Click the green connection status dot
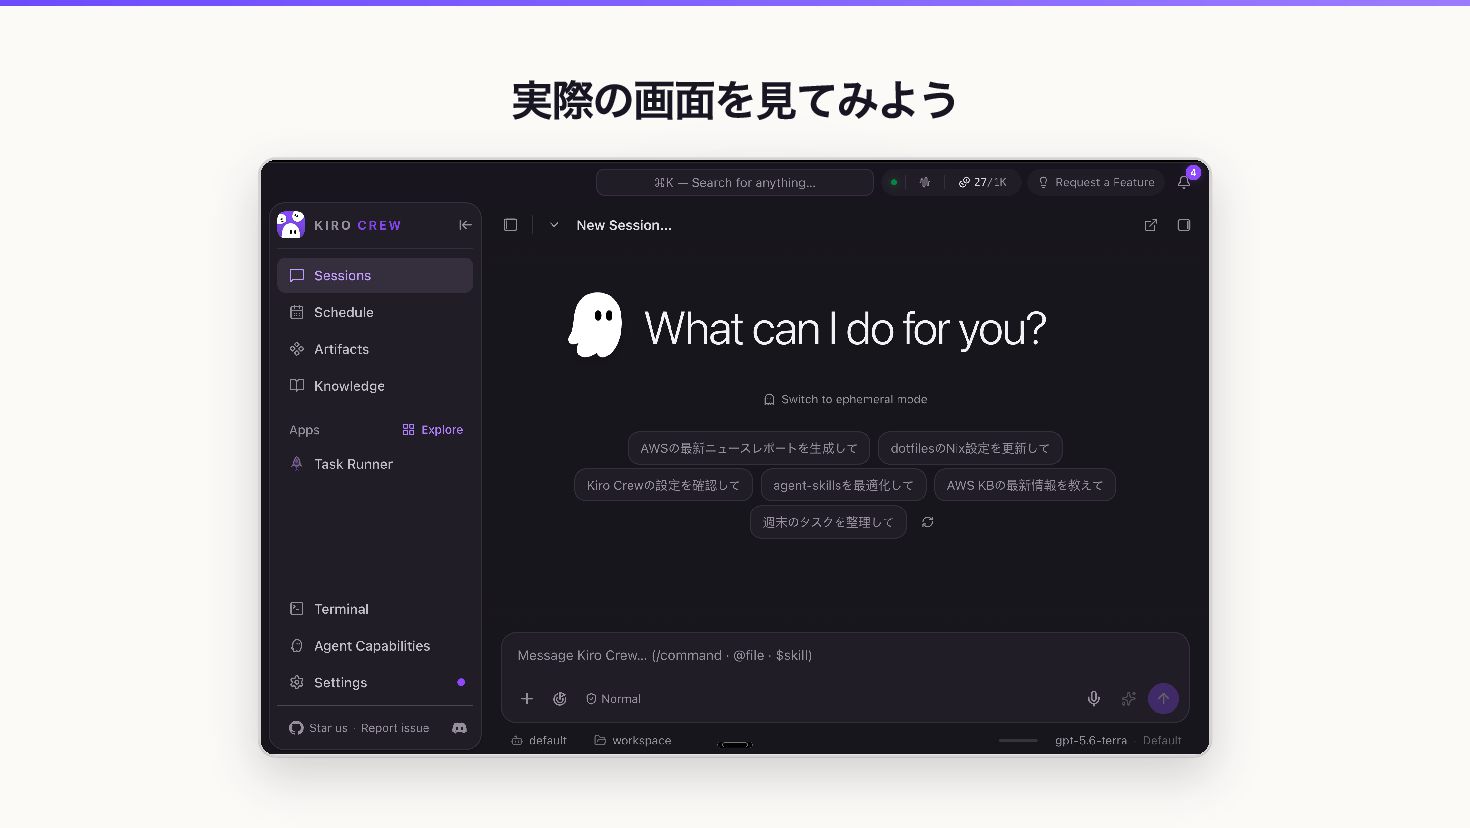1470x828 pixels. 894,182
